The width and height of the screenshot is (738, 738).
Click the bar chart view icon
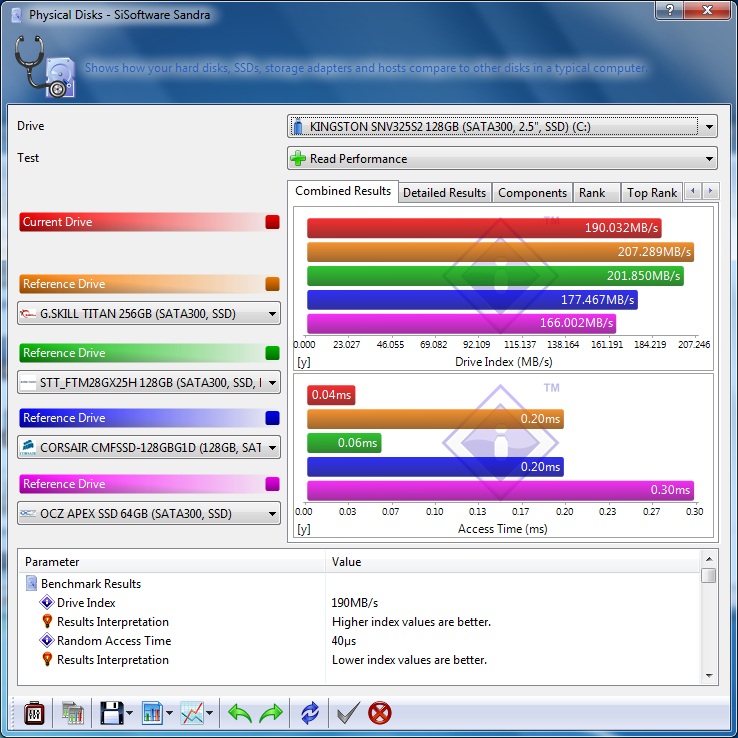pyautogui.click(x=152, y=714)
